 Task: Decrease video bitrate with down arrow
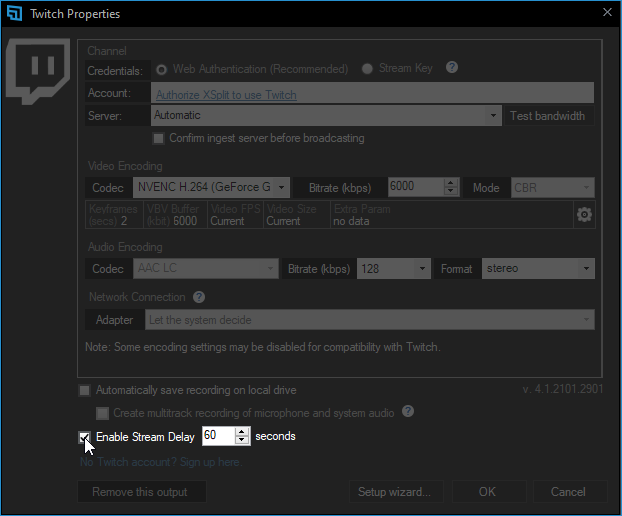pyautogui.click(x=451, y=192)
